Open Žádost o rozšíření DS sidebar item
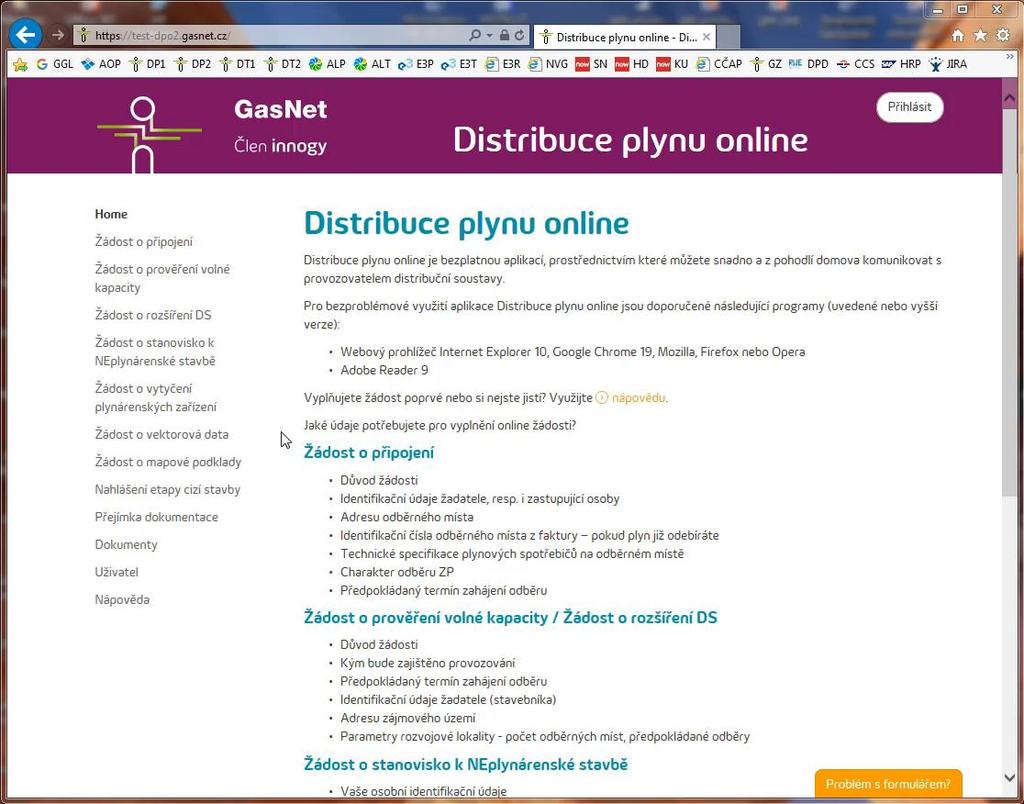This screenshot has width=1024, height=804. pyautogui.click(x=153, y=315)
